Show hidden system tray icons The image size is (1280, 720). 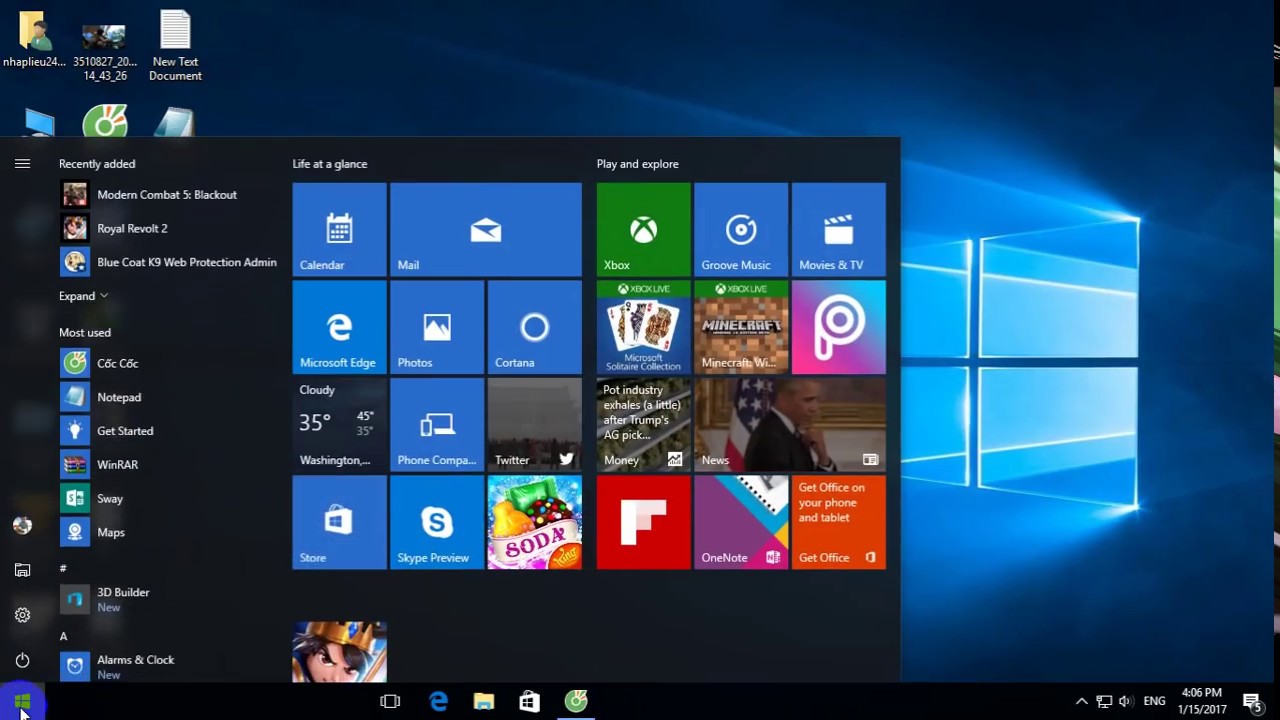click(1081, 702)
